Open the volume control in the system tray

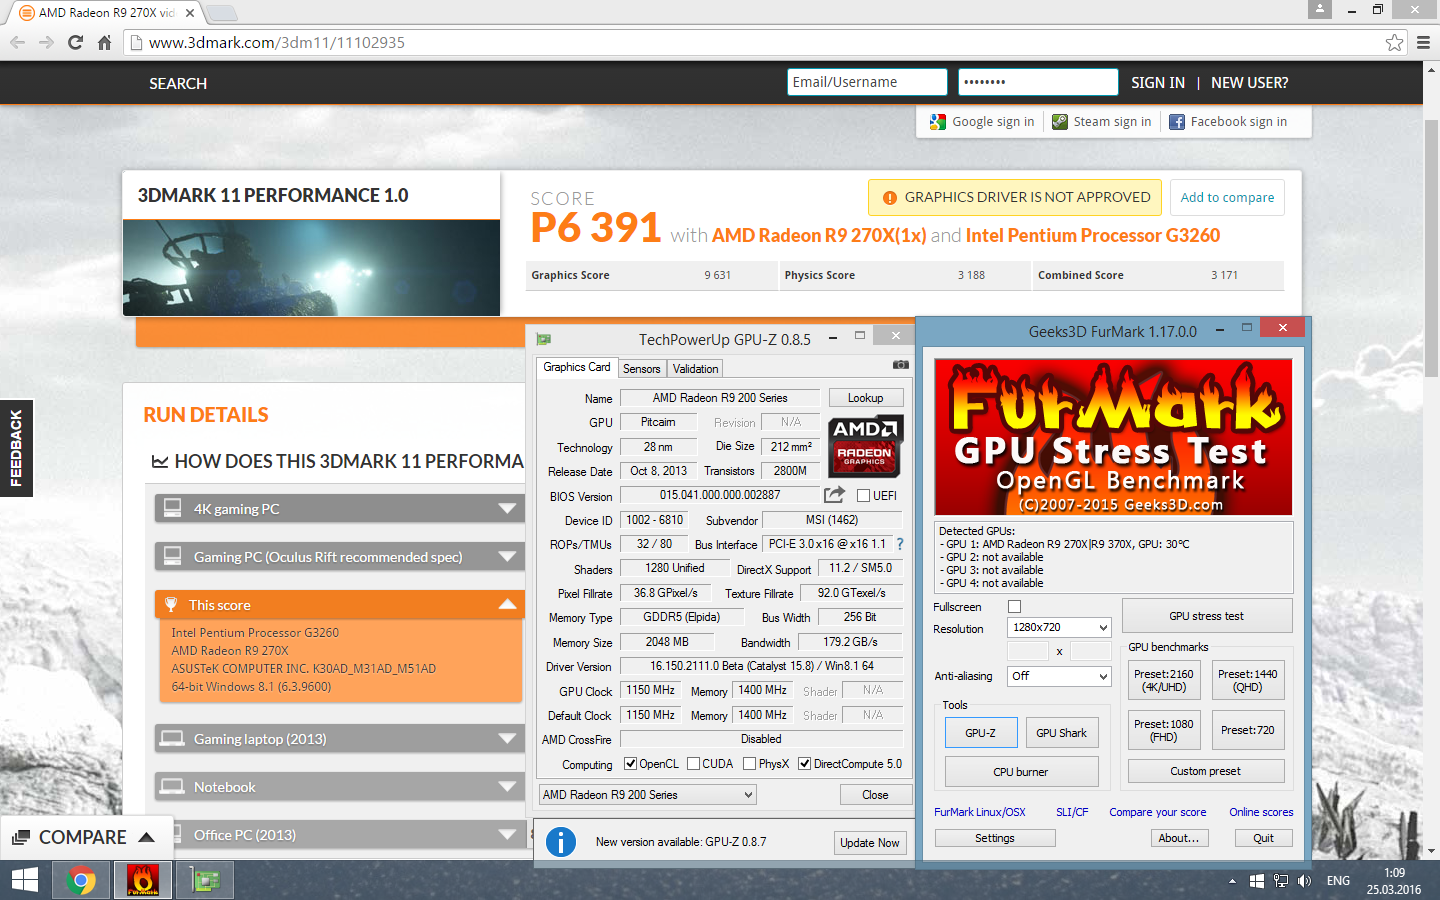pyautogui.click(x=1304, y=881)
